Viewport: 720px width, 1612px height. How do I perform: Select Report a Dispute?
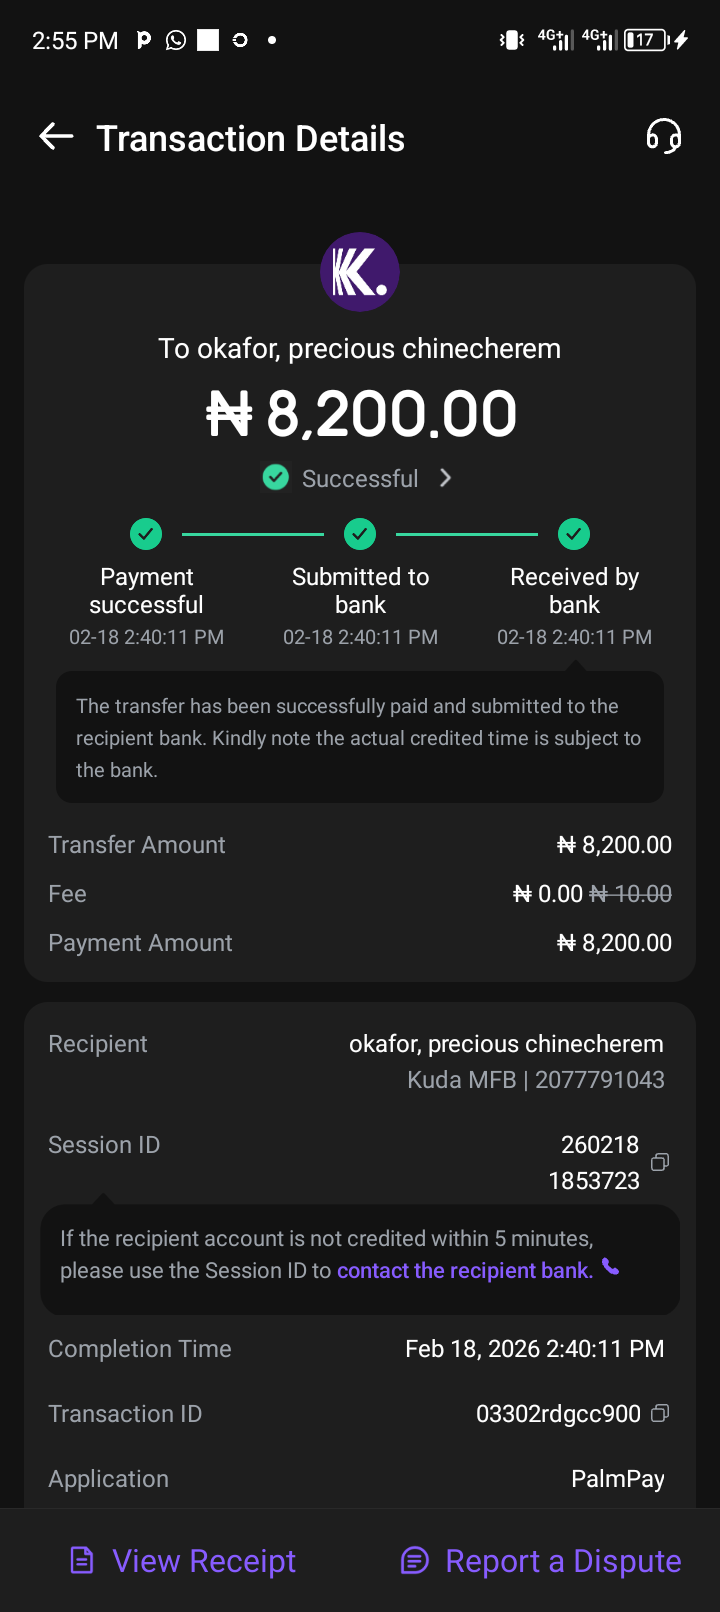[563, 1561]
